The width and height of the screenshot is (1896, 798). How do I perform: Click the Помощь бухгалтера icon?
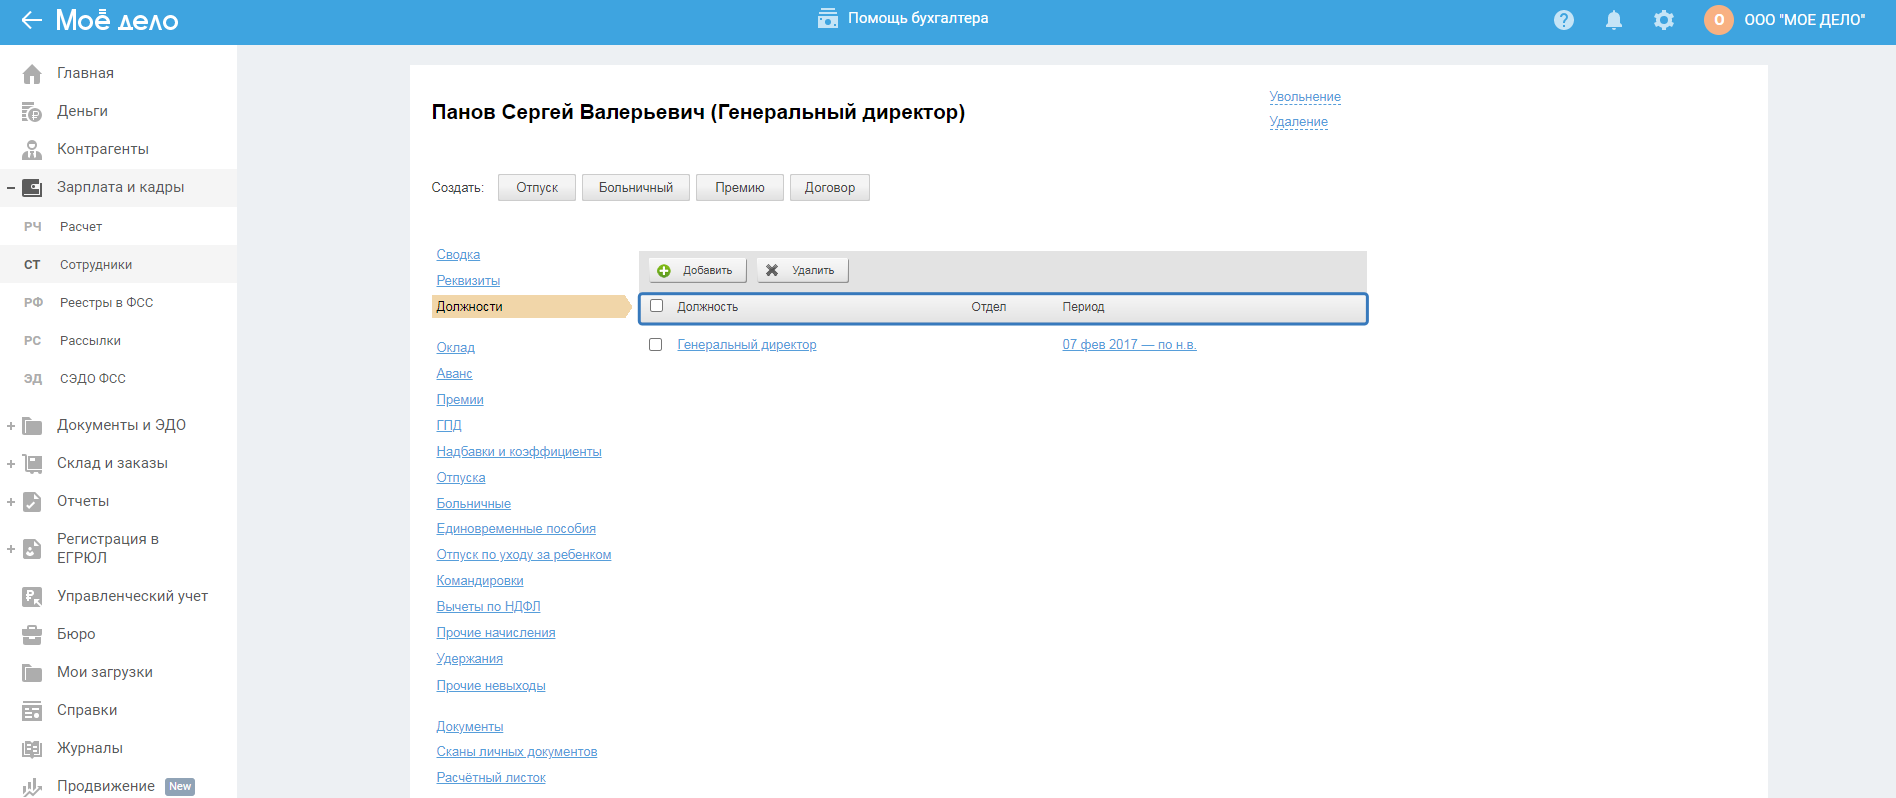click(828, 18)
